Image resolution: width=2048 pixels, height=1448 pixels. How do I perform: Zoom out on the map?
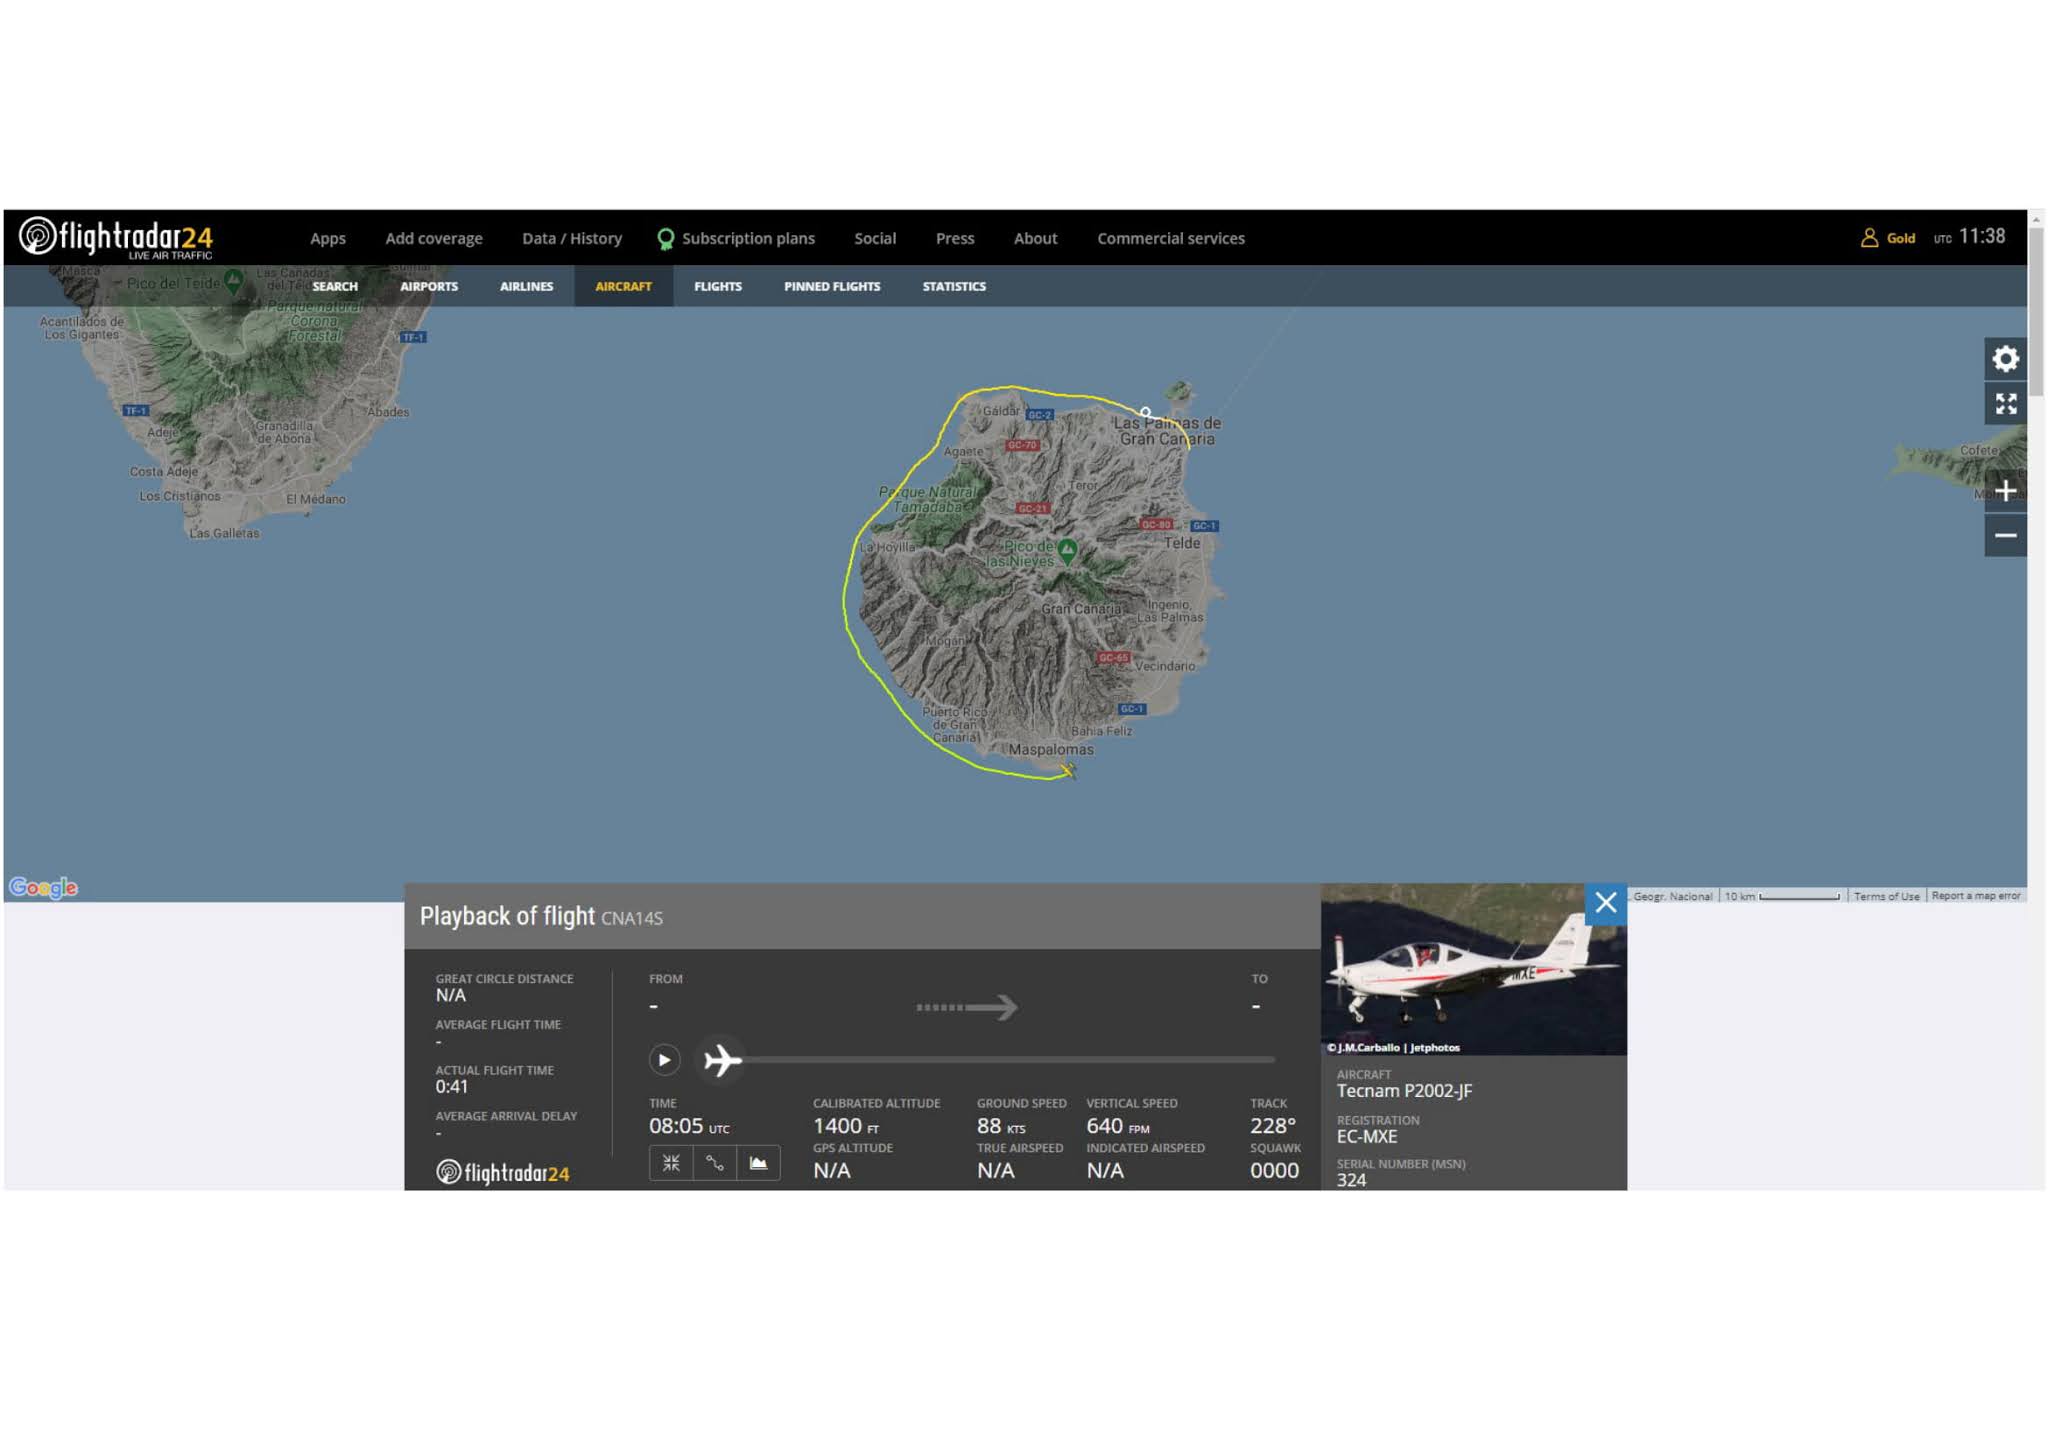2004,536
